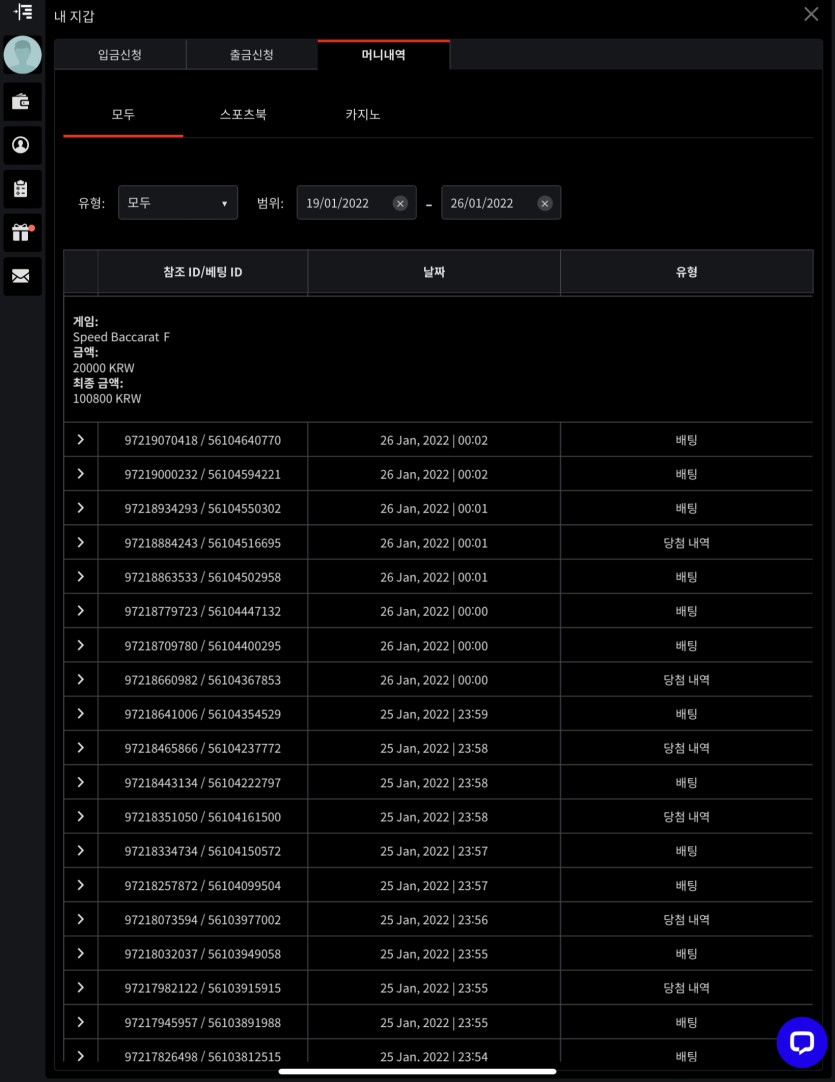Select ID text 97218351050 / 56104161500
The height and width of the screenshot is (1082, 835).
point(203,817)
